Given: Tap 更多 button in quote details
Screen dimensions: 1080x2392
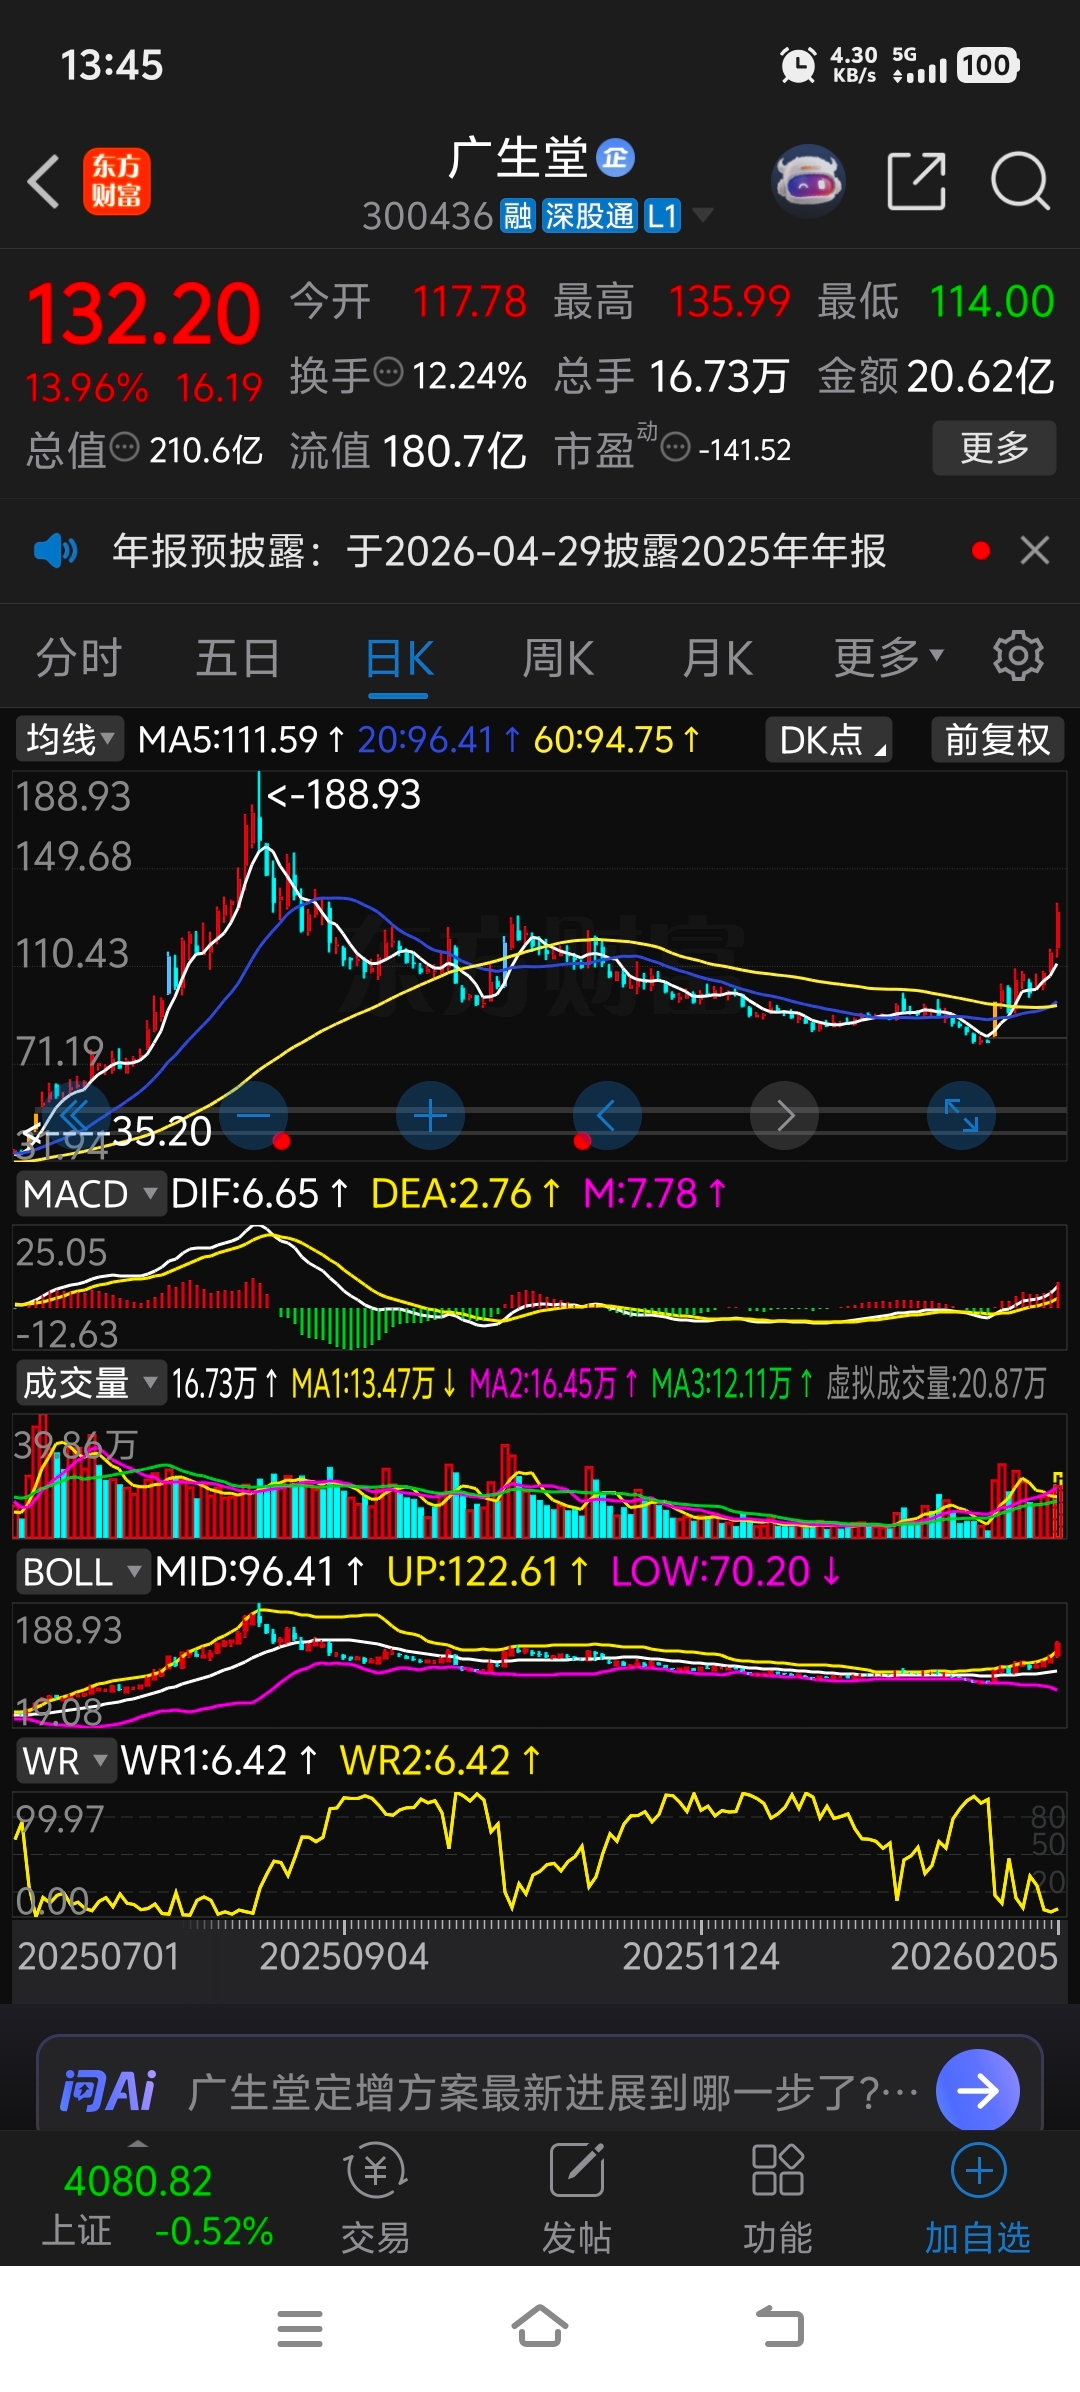Looking at the screenshot, I should pyautogui.click(x=994, y=447).
